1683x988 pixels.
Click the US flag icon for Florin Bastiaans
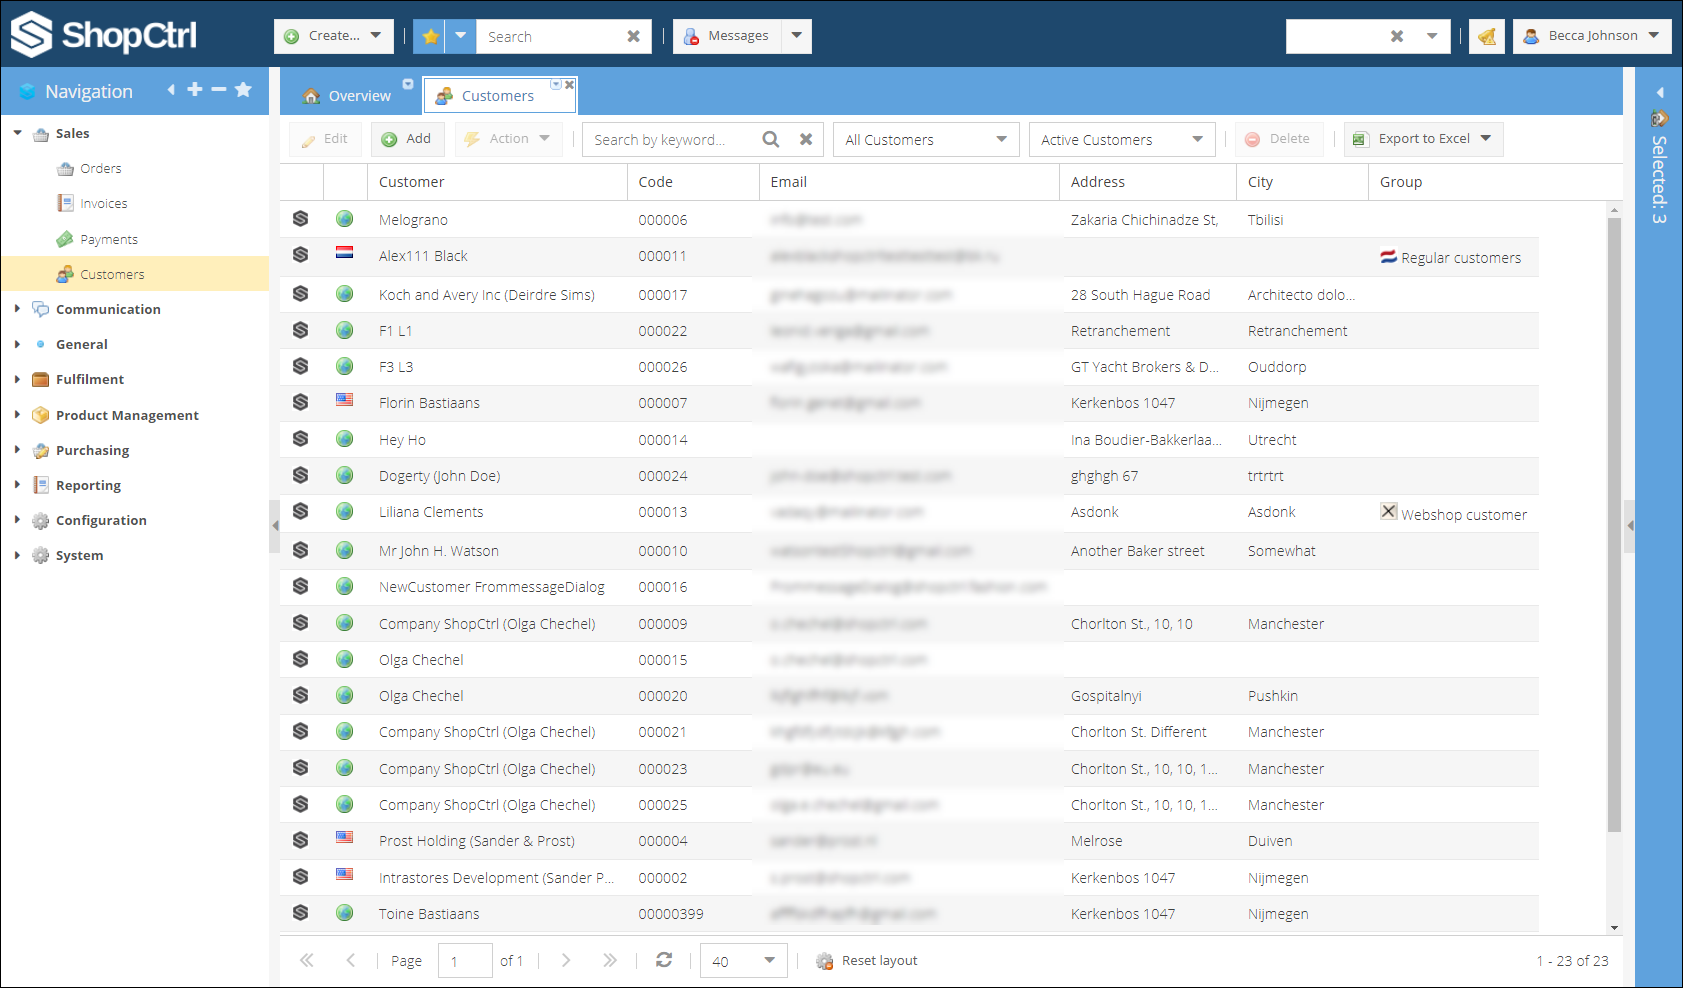pyautogui.click(x=345, y=400)
